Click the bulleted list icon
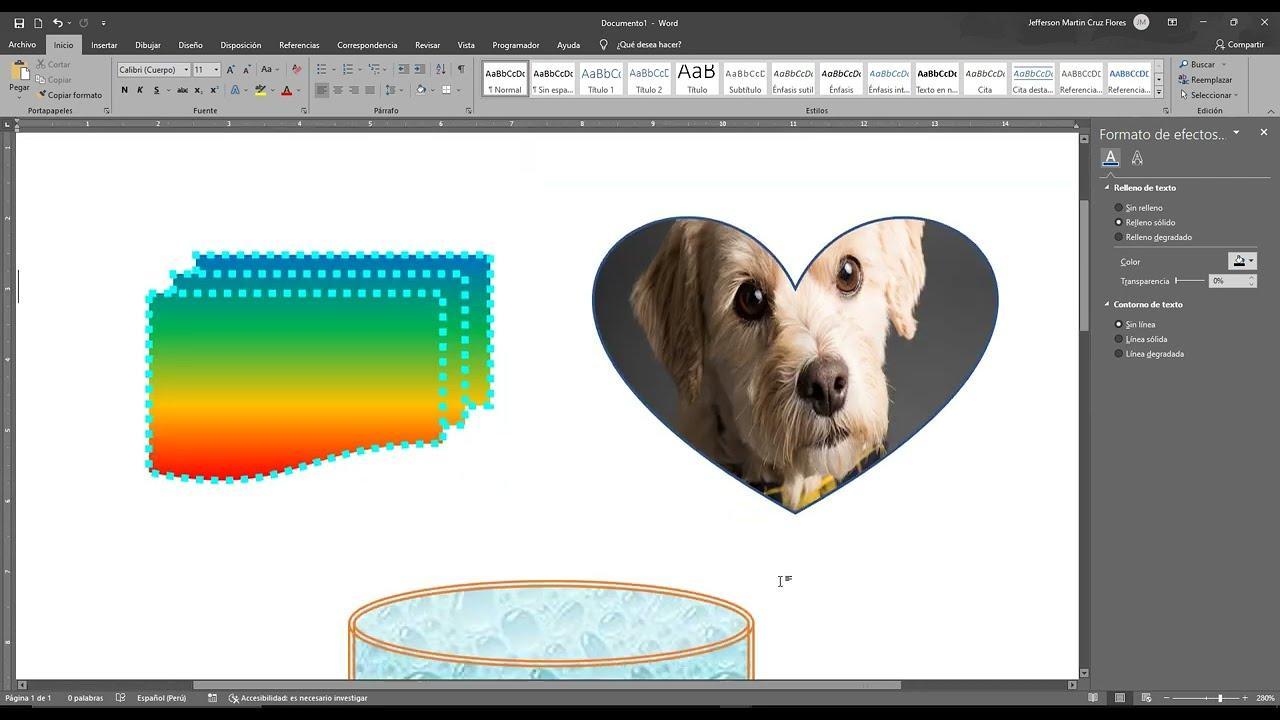 click(x=321, y=69)
